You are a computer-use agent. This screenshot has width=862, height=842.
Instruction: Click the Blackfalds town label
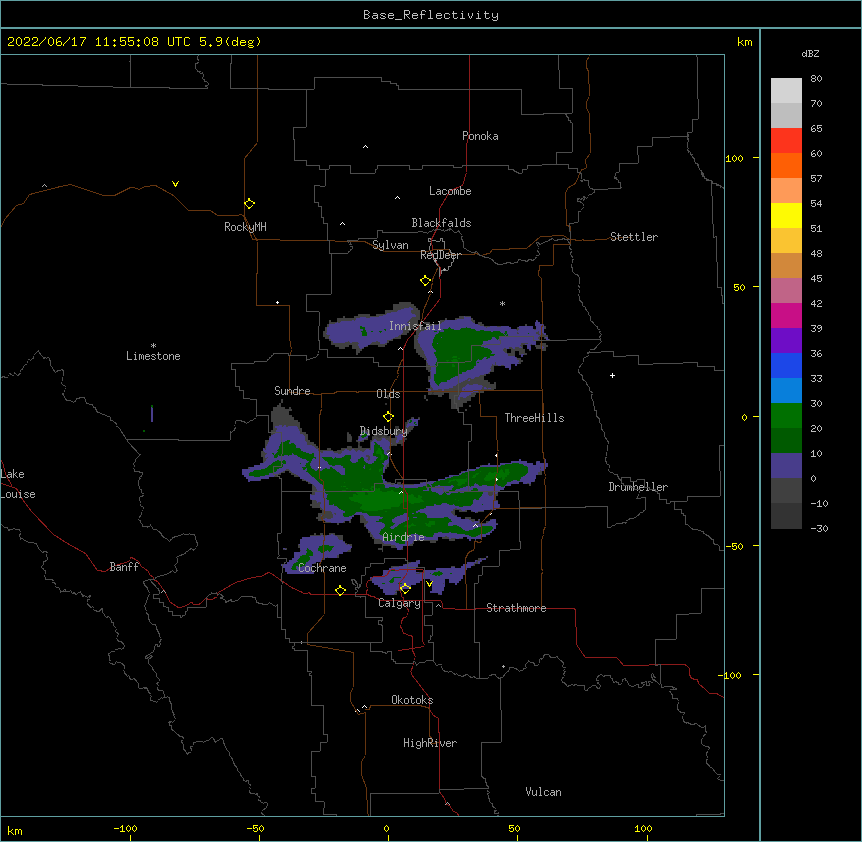441,223
